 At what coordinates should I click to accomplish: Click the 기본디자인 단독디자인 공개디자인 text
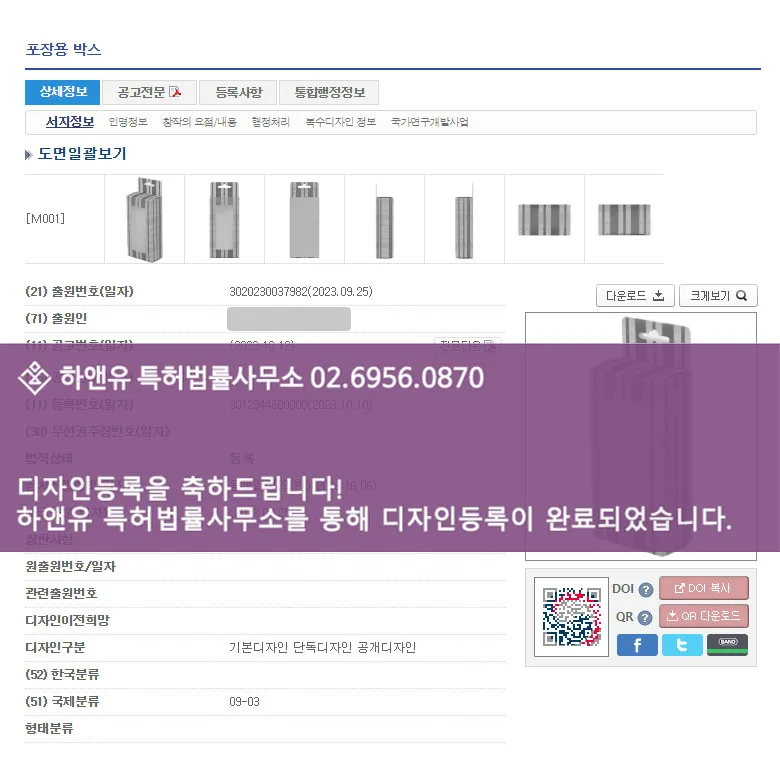point(322,647)
